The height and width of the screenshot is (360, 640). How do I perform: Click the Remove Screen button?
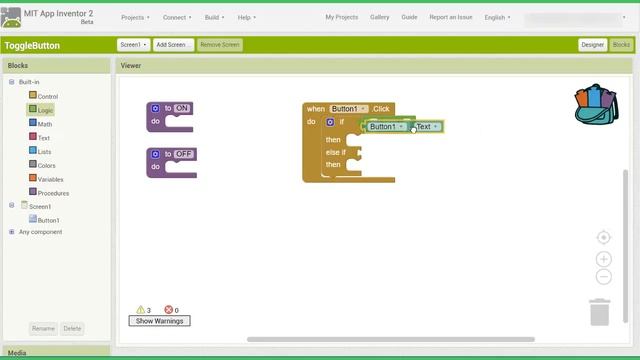(220, 44)
